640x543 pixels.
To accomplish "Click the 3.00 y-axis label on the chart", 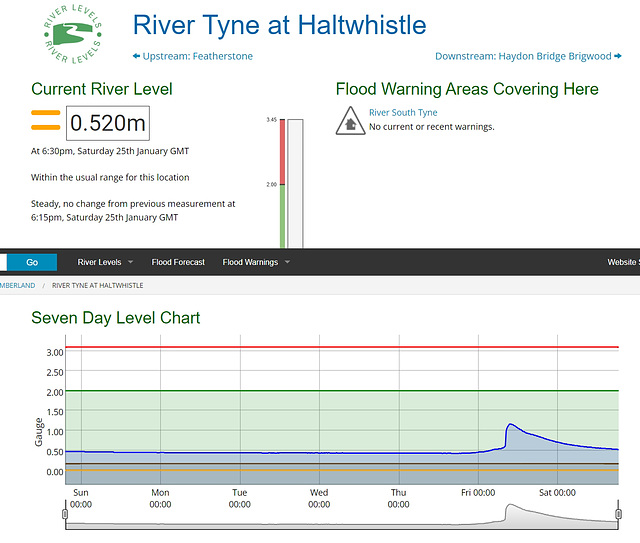I will click(x=55, y=353).
